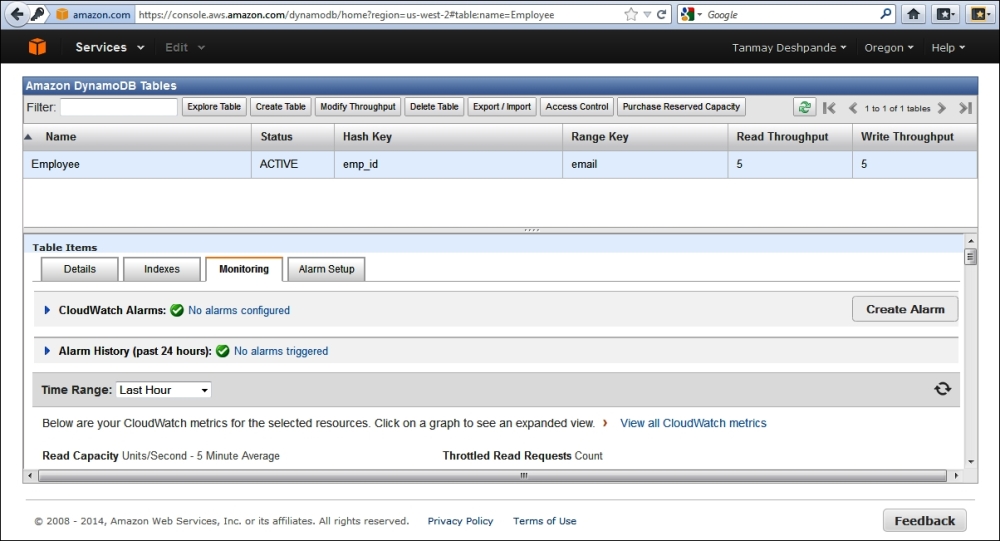Open No alarms triggered link
This screenshot has width=1000, height=541.
pyautogui.click(x=281, y=351)
